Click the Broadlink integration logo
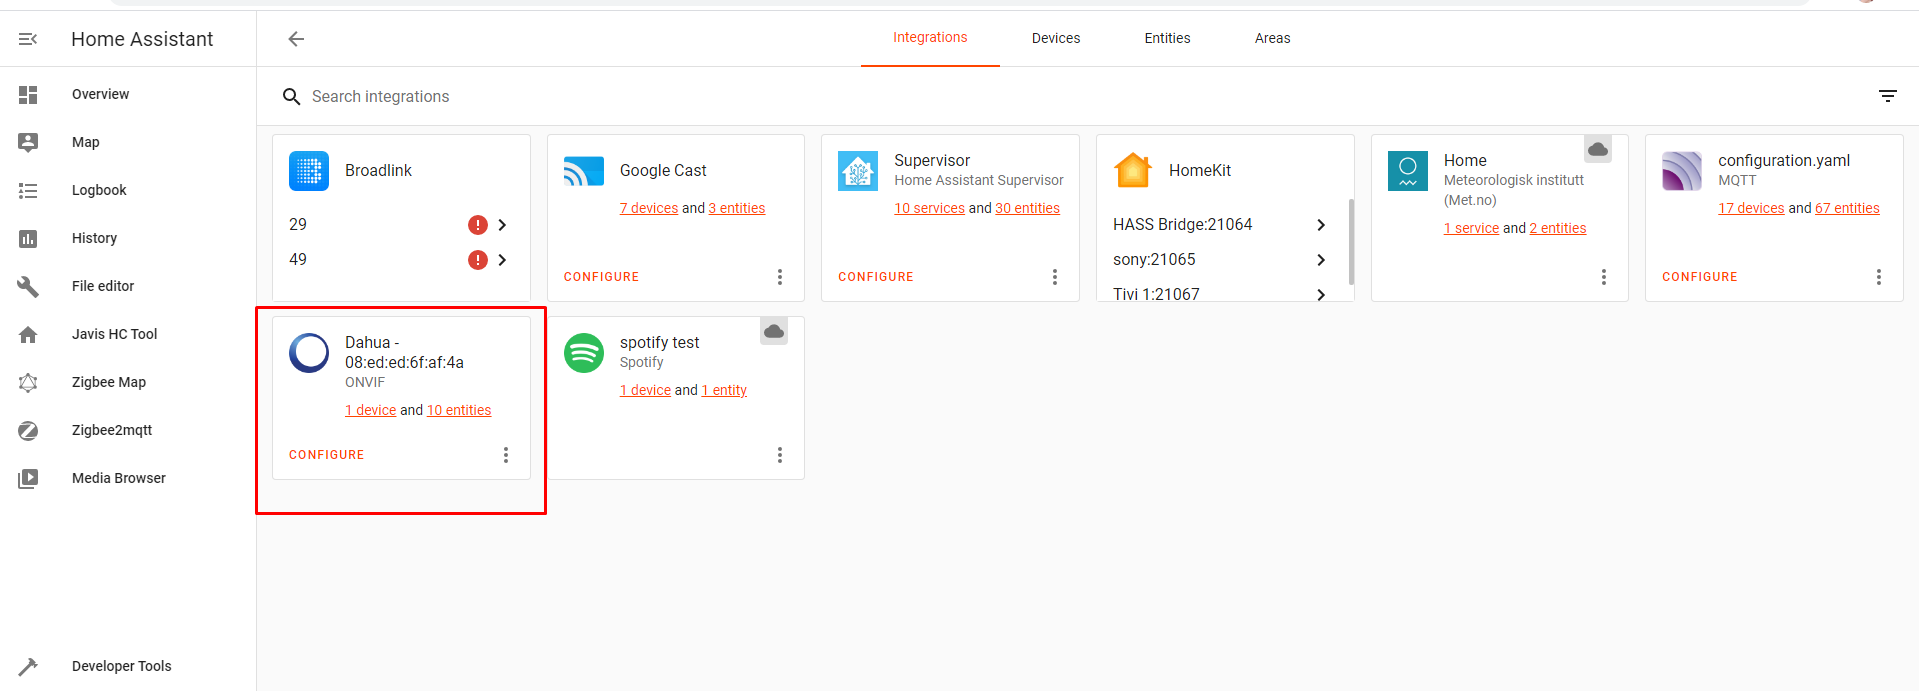The width and height of the screenshot is (1919, 691). (x=309, y=171)
